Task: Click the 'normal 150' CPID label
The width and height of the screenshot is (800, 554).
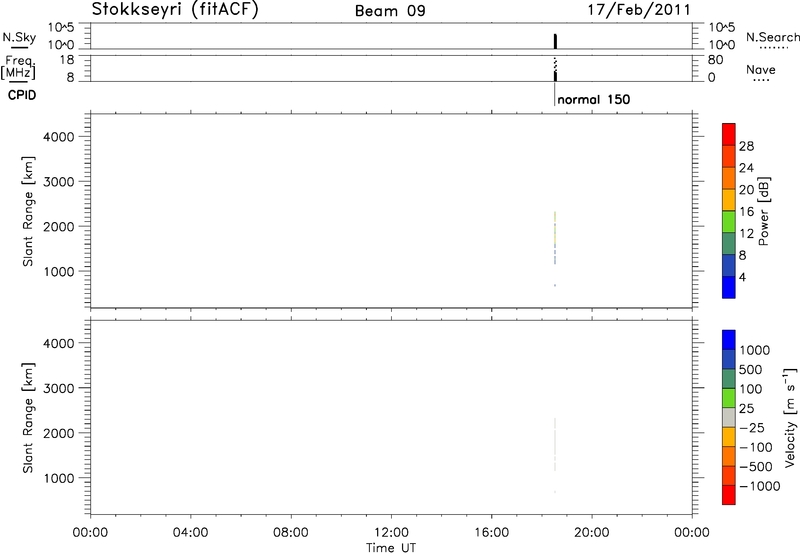Action: click(593, 99)
